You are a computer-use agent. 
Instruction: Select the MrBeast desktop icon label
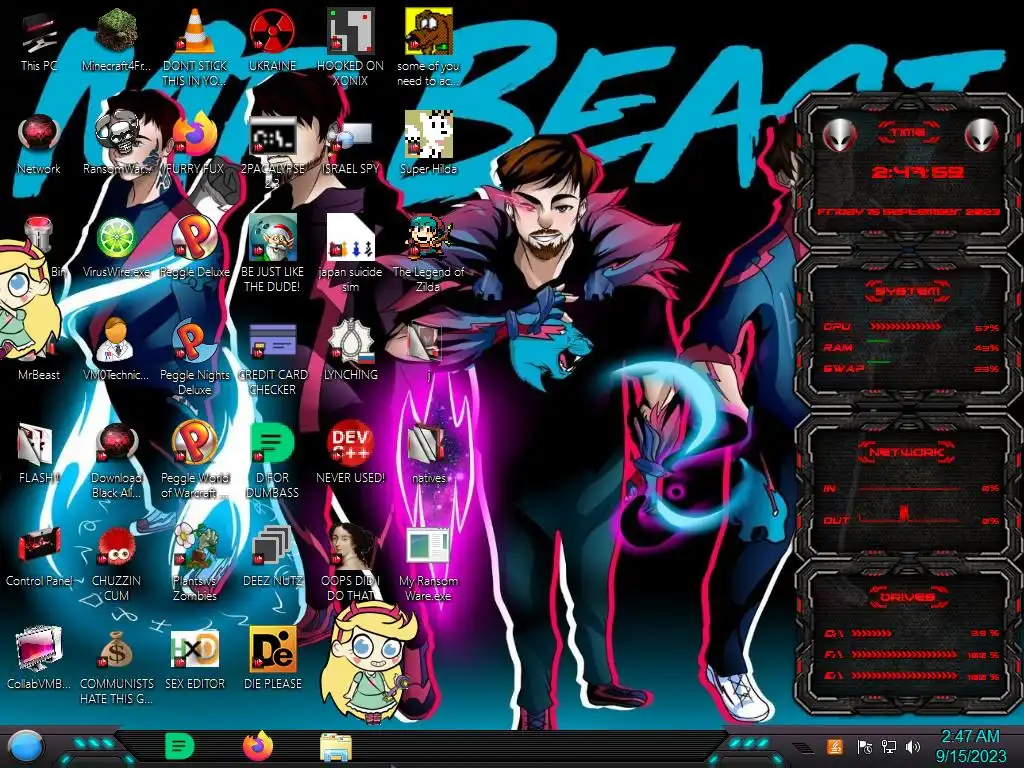(39, 375)
